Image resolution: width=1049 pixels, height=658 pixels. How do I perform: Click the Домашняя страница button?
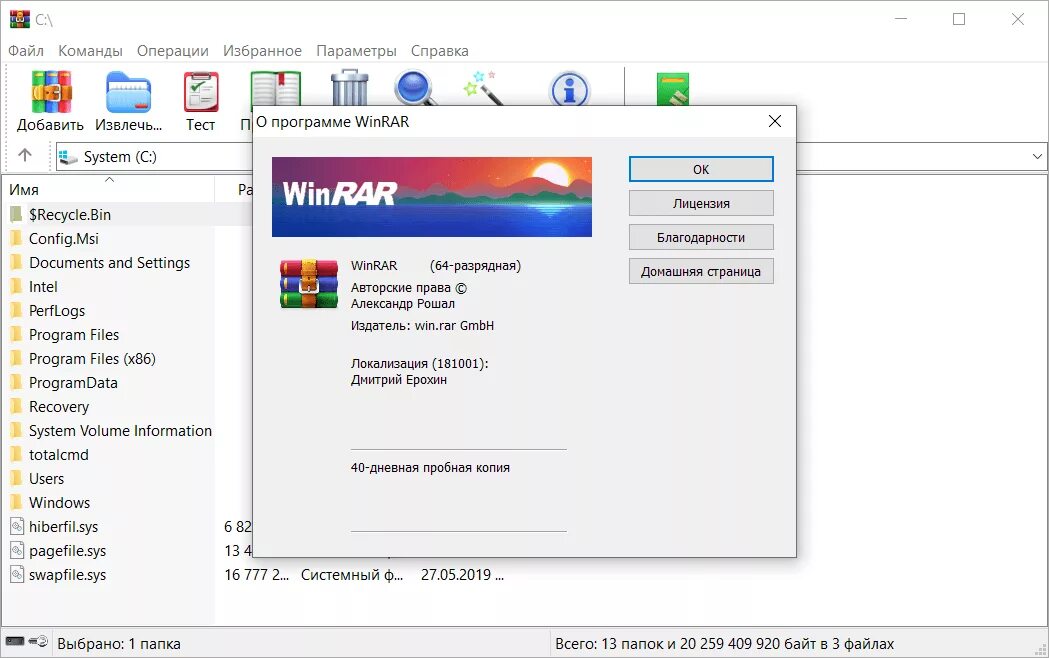[701, 271]
